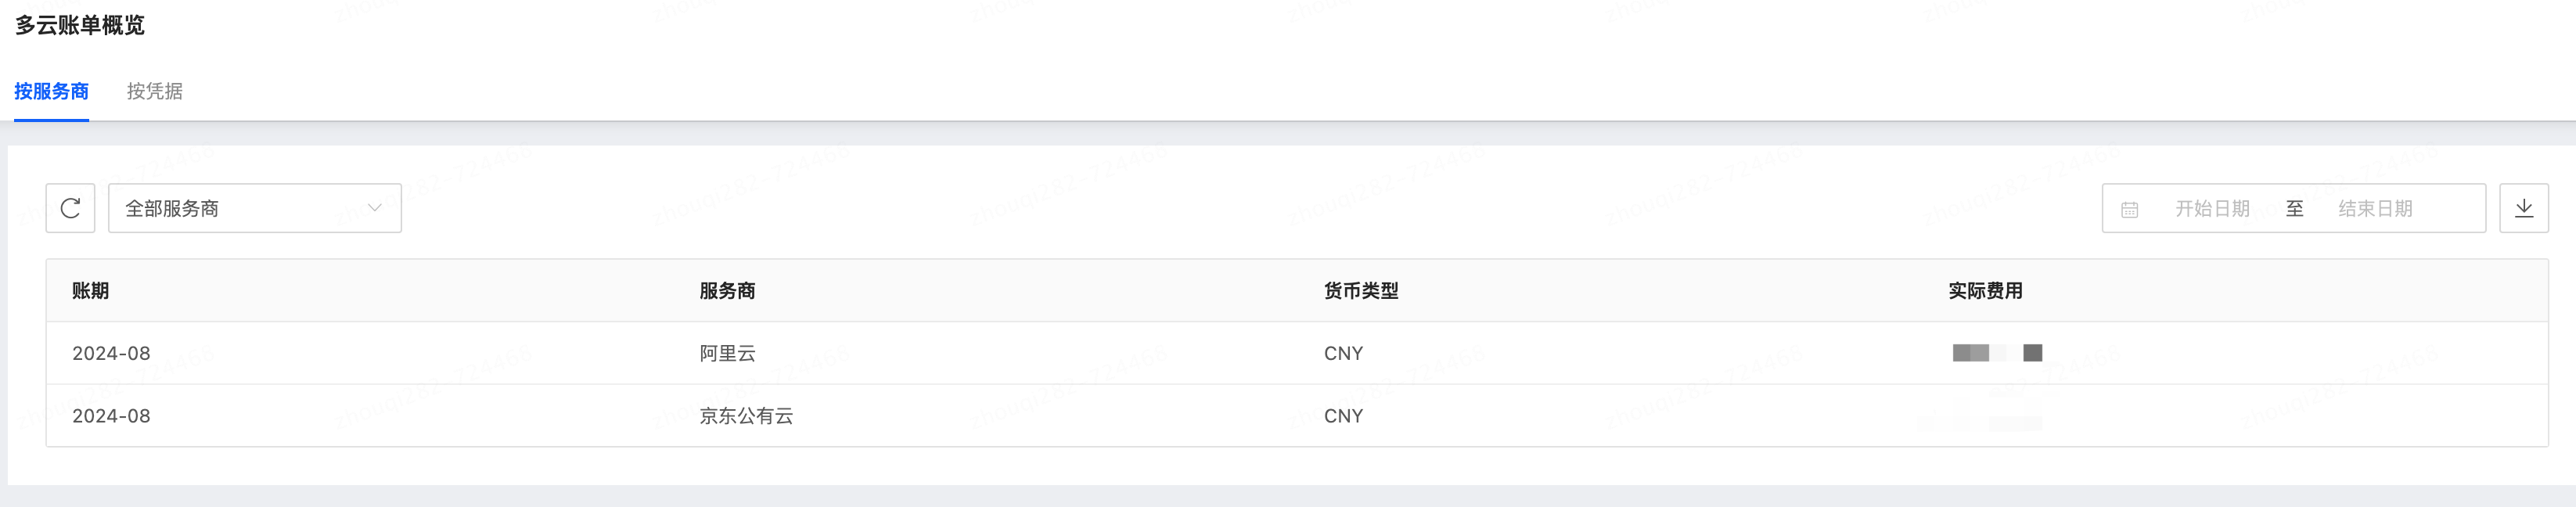The height and width of the screenshot is (507, 2576).
Task: Open the 全部服务商 provider selector
Action: pyautogui.click(x=255, y=208)
